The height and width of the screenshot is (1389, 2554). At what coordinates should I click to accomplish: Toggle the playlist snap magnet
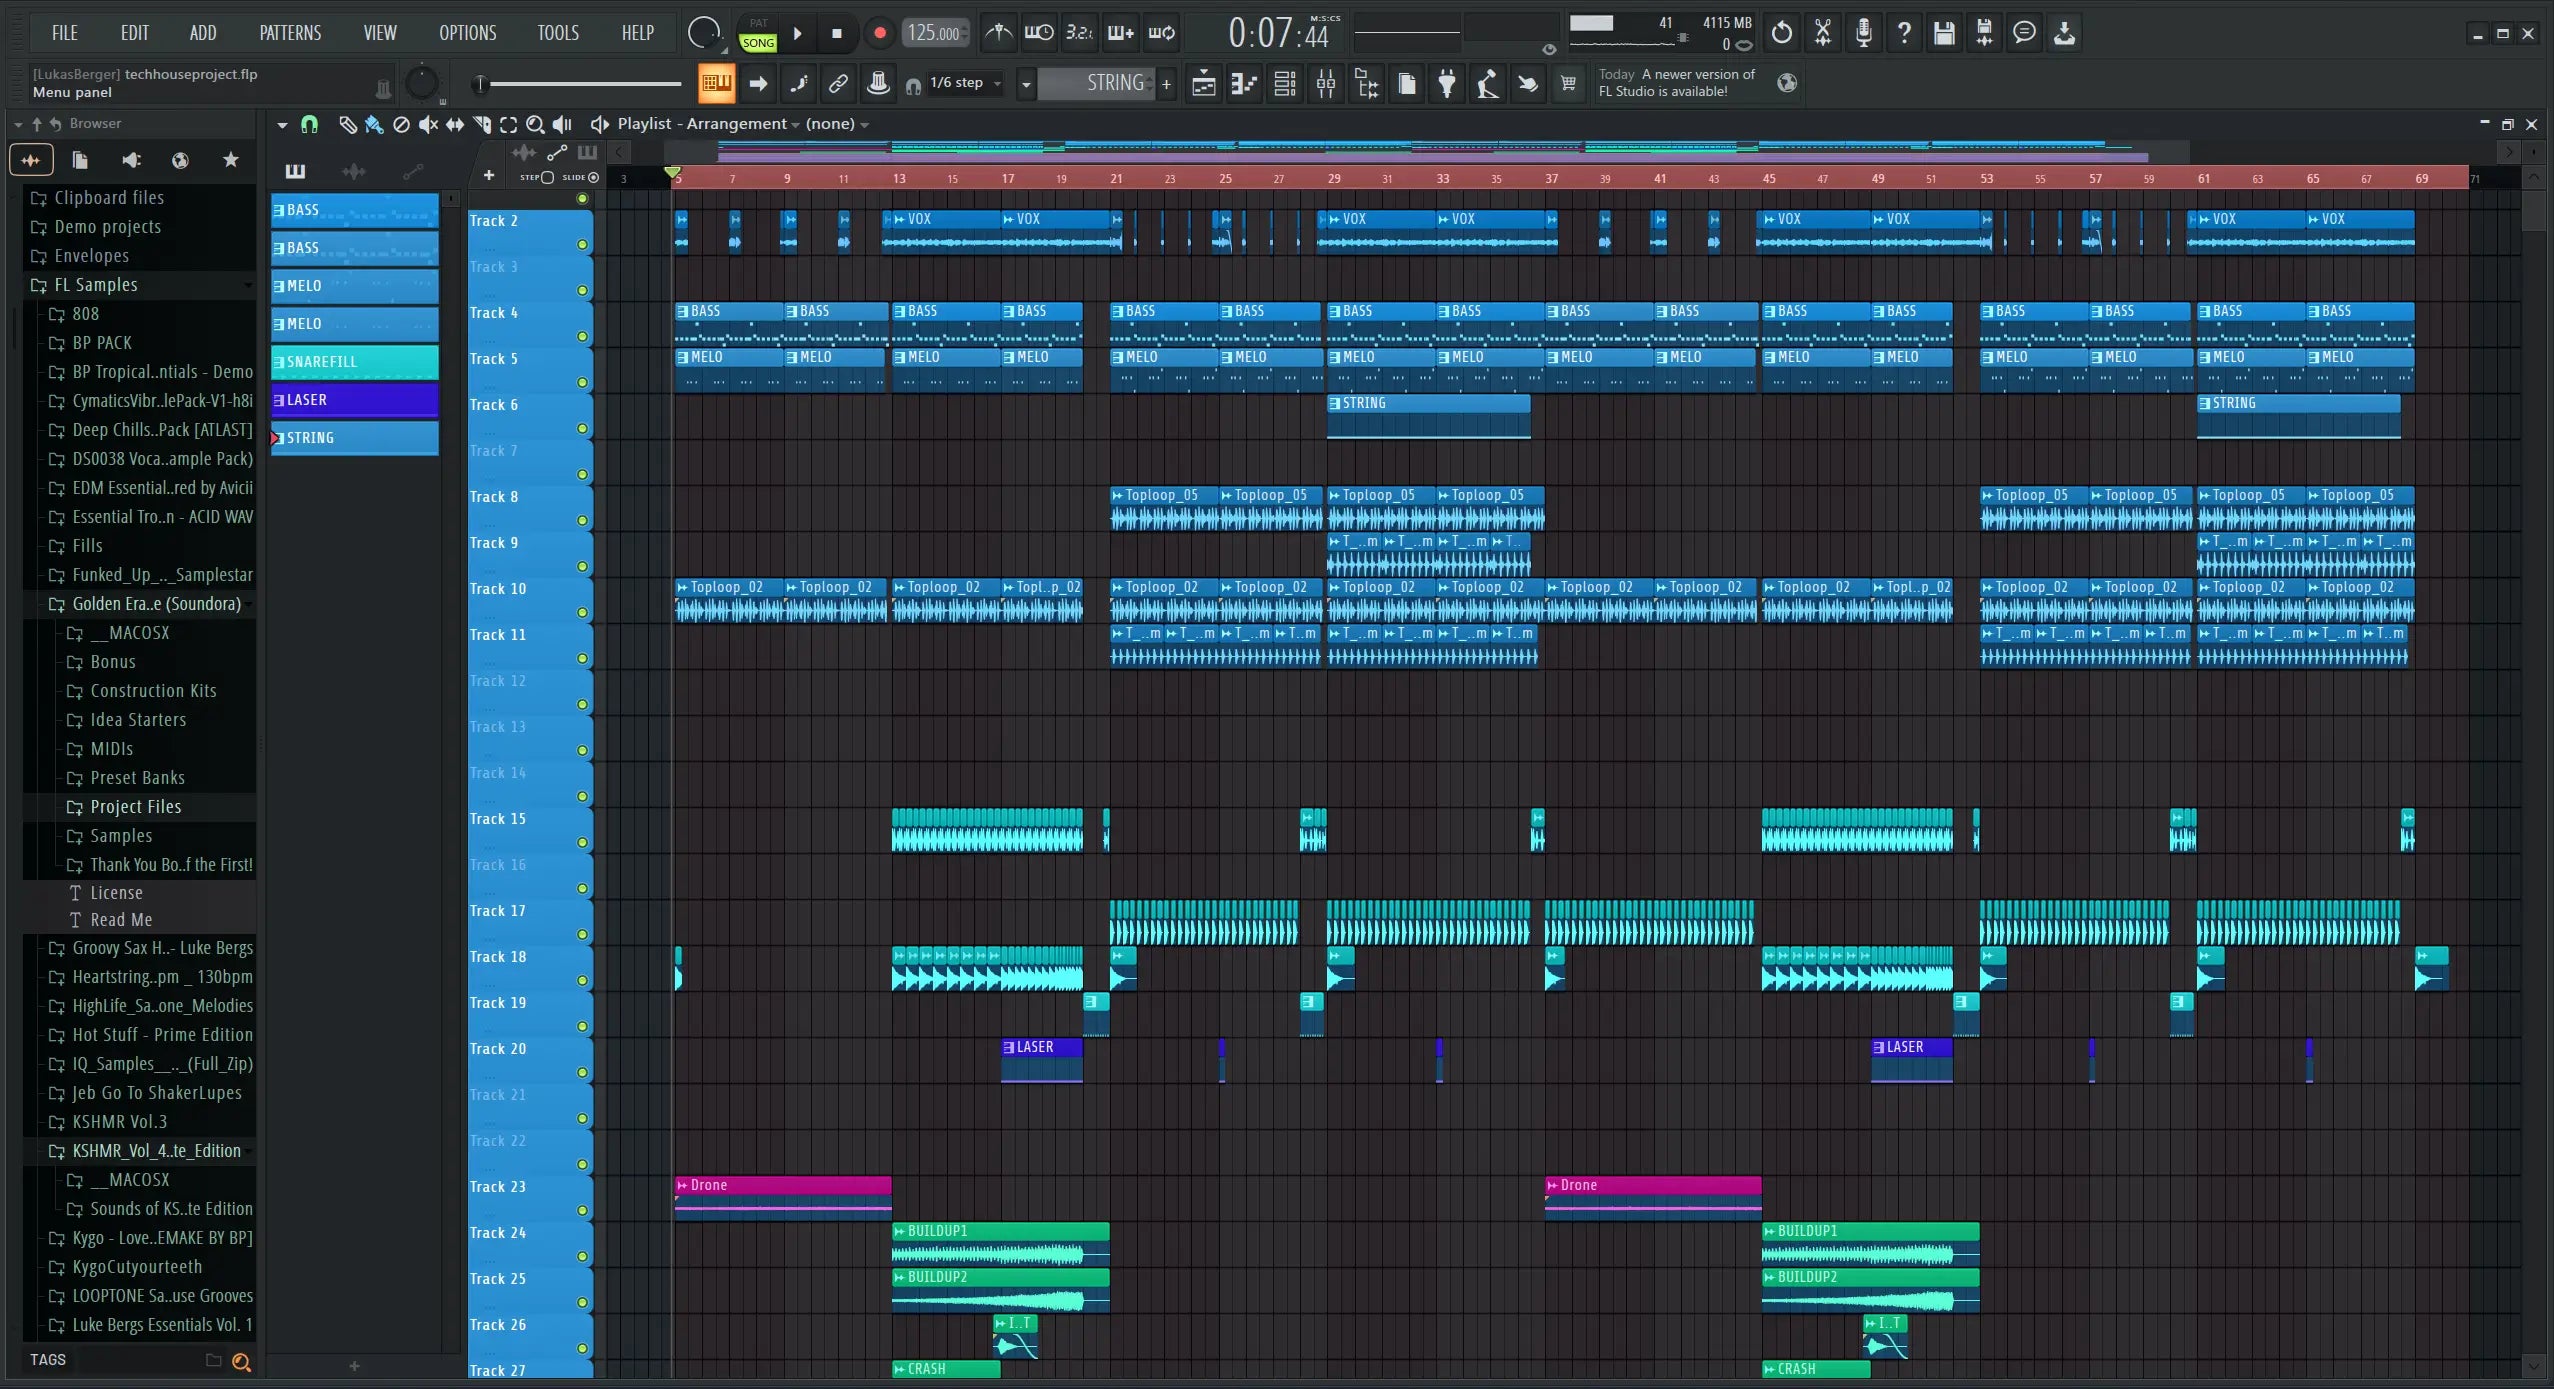tap(309, 124)
